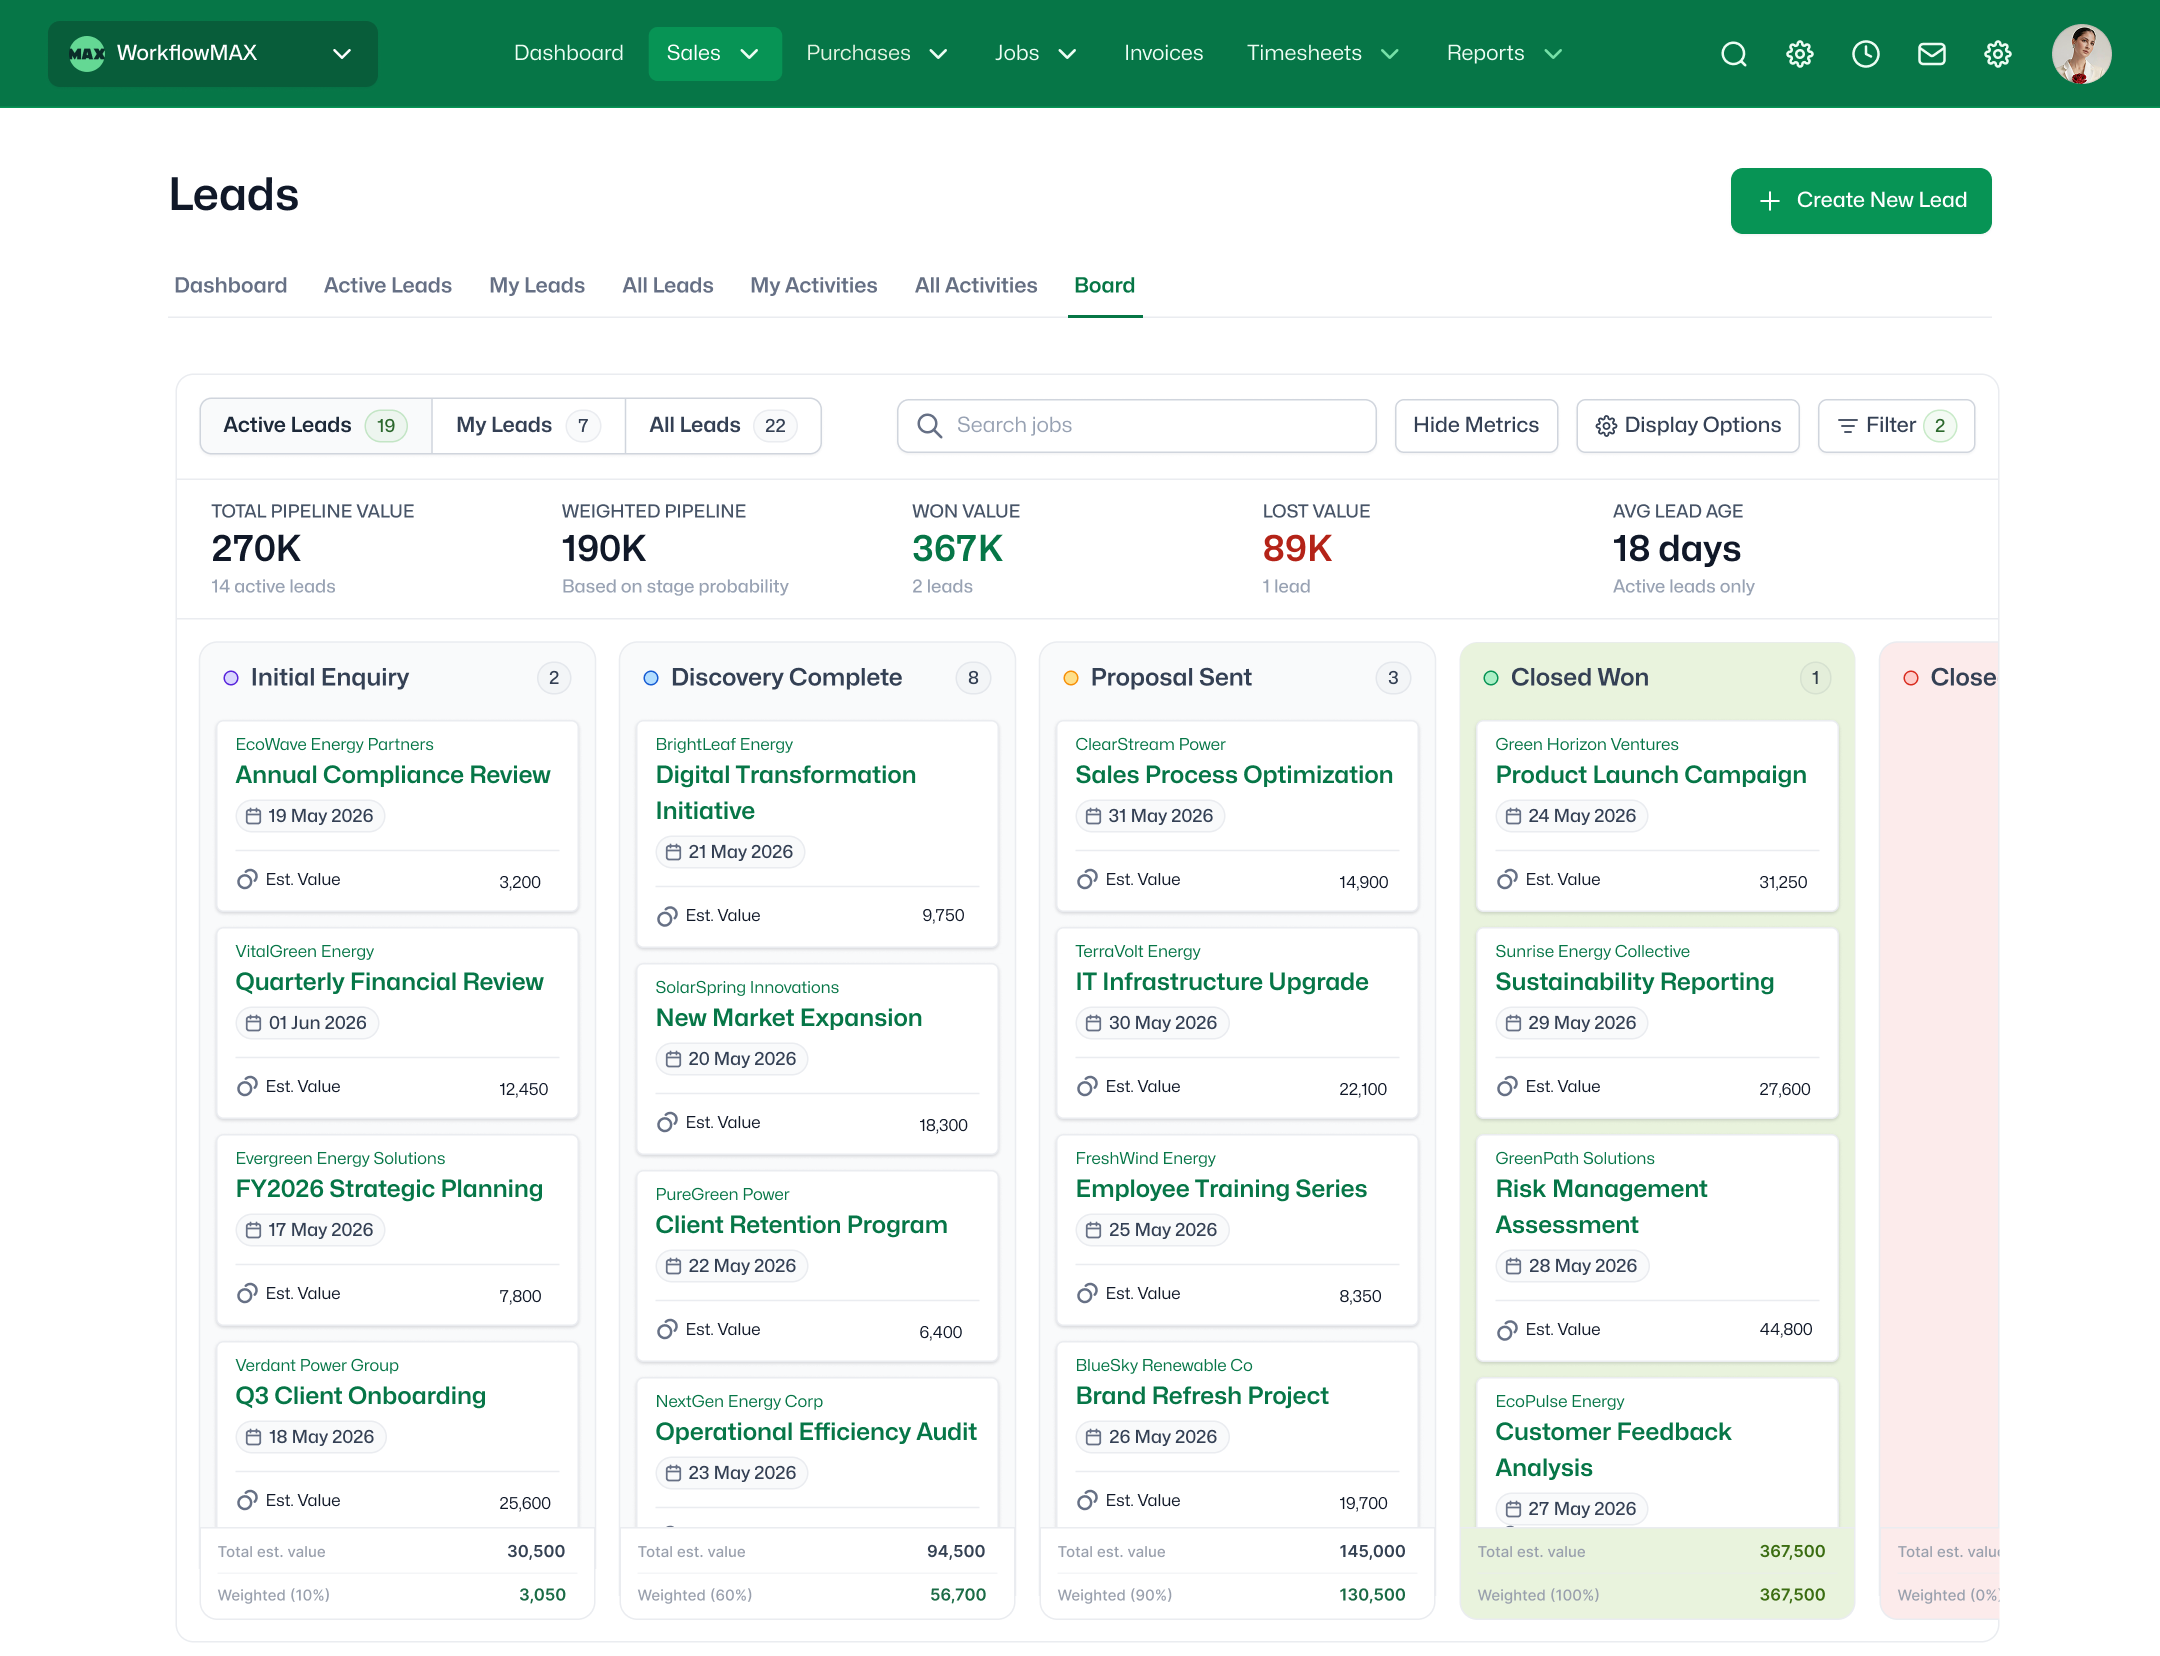
Task: Click the Est. Value icon for 44,800
Action: click(x=1507, y=1330)
